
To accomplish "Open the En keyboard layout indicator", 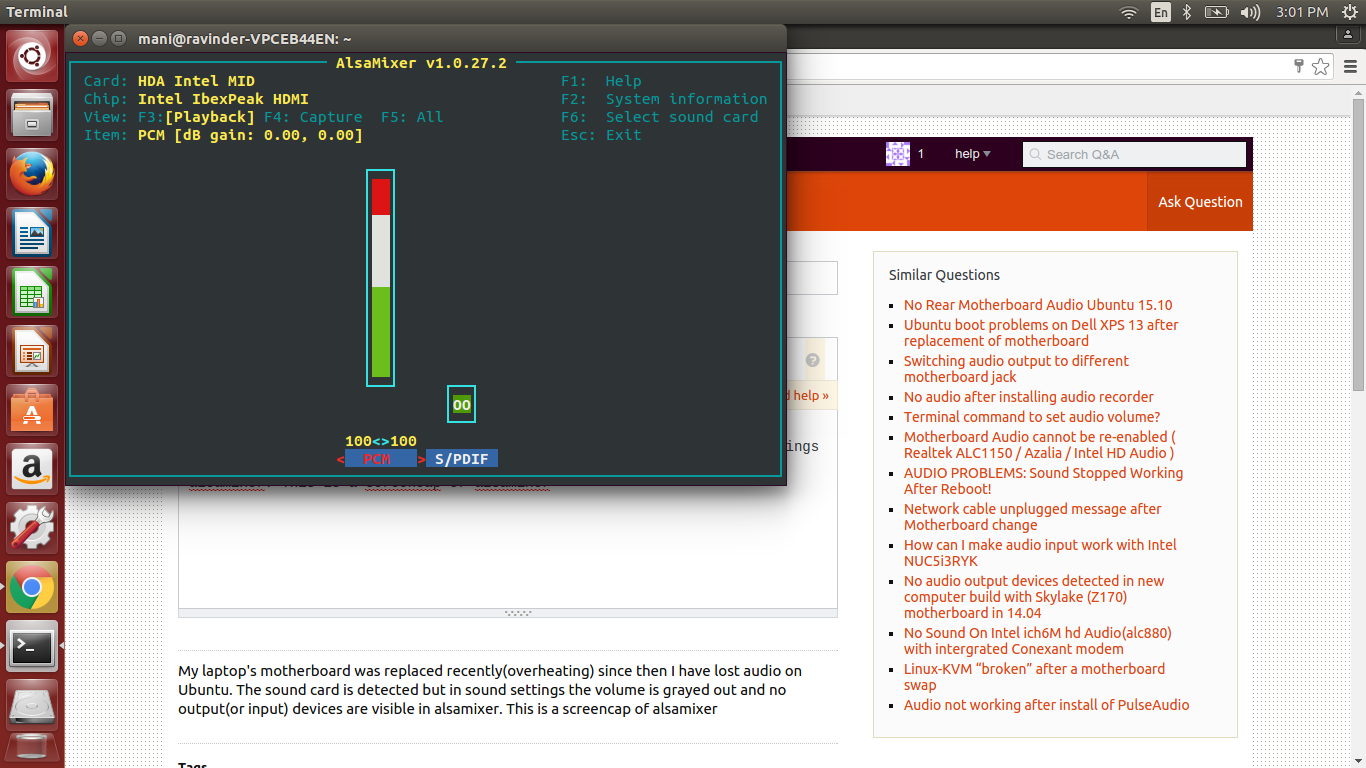I will point(1160,12).
